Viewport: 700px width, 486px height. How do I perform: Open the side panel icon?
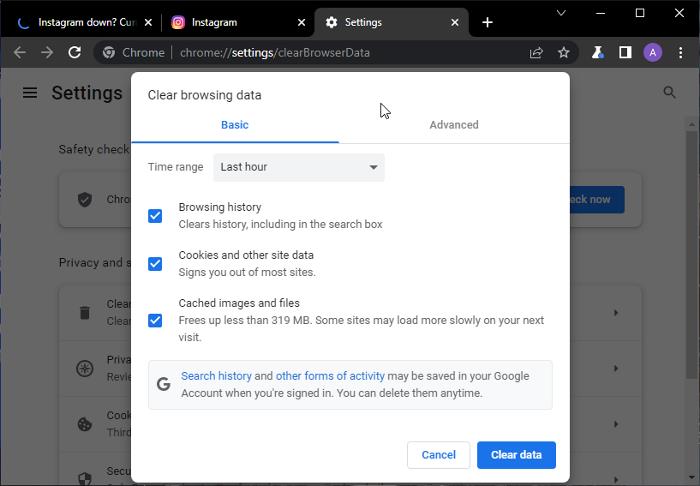point(625,52)
